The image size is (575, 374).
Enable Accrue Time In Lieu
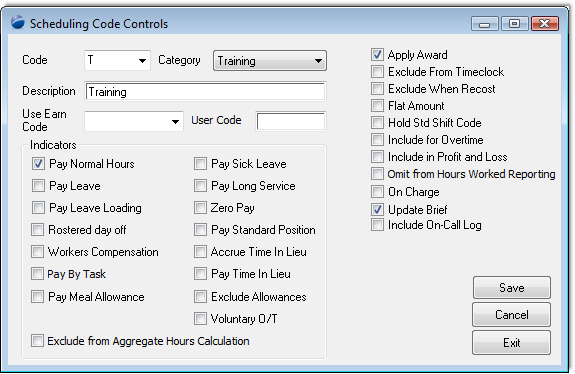pyautogui.click(x=200, y=252)
